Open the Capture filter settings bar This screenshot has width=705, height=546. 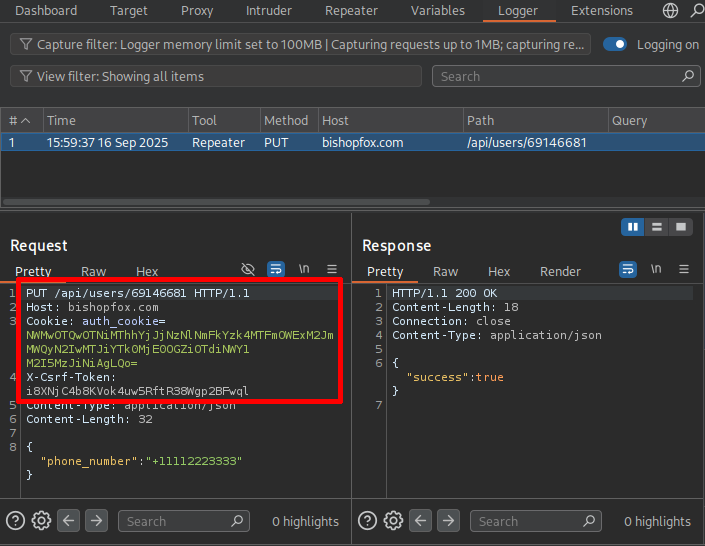click(300, 45)
